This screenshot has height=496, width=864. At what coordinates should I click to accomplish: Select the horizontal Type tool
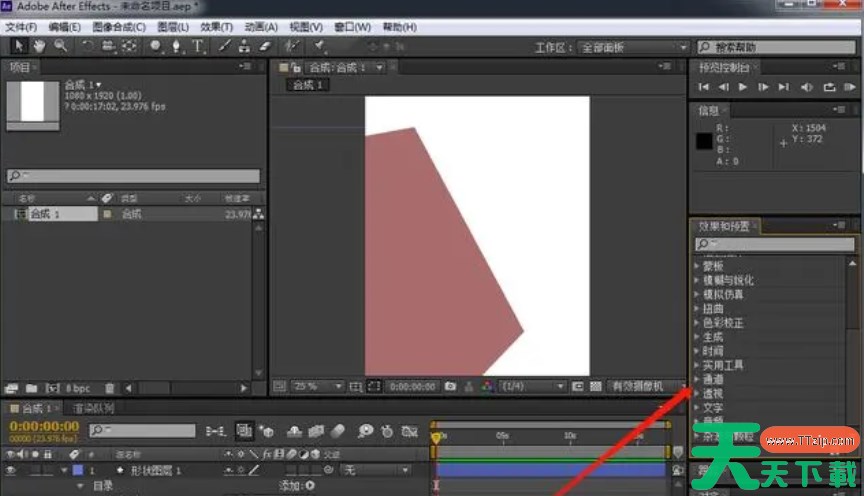click(x=198, y=46)
